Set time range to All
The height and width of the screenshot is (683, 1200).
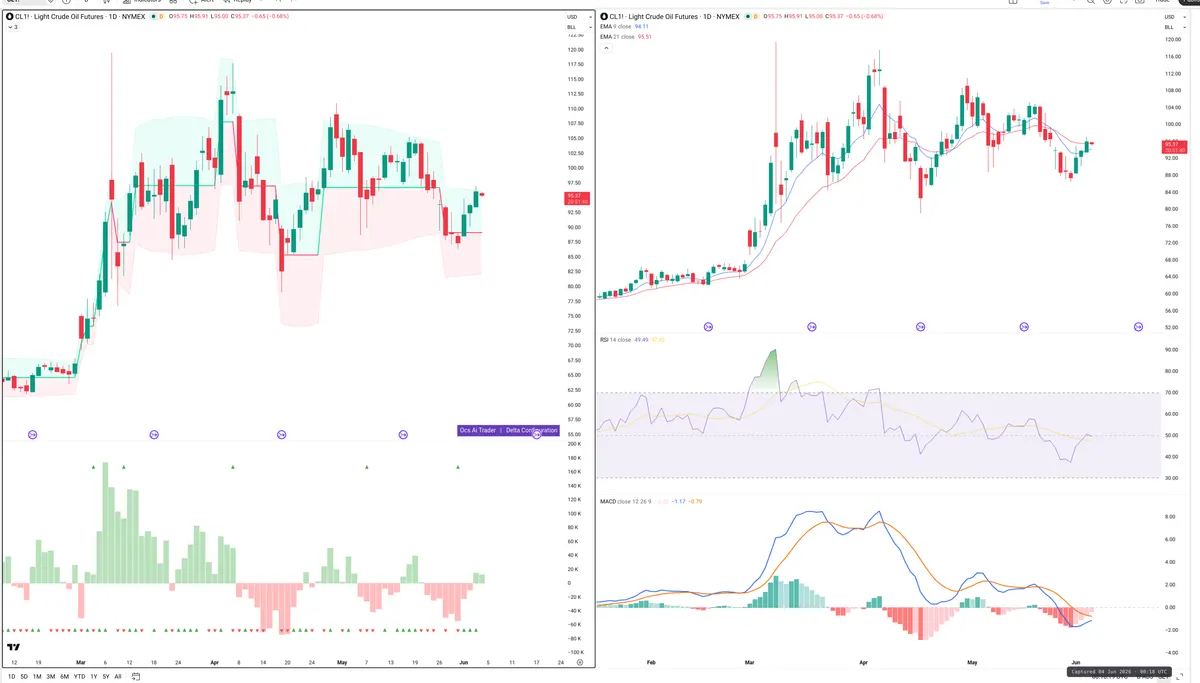point(118,677)
